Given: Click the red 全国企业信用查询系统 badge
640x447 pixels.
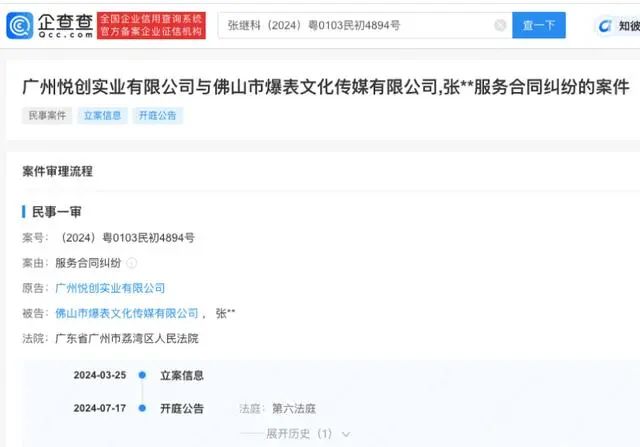Looking at the screenshot, I should (151, 25).
